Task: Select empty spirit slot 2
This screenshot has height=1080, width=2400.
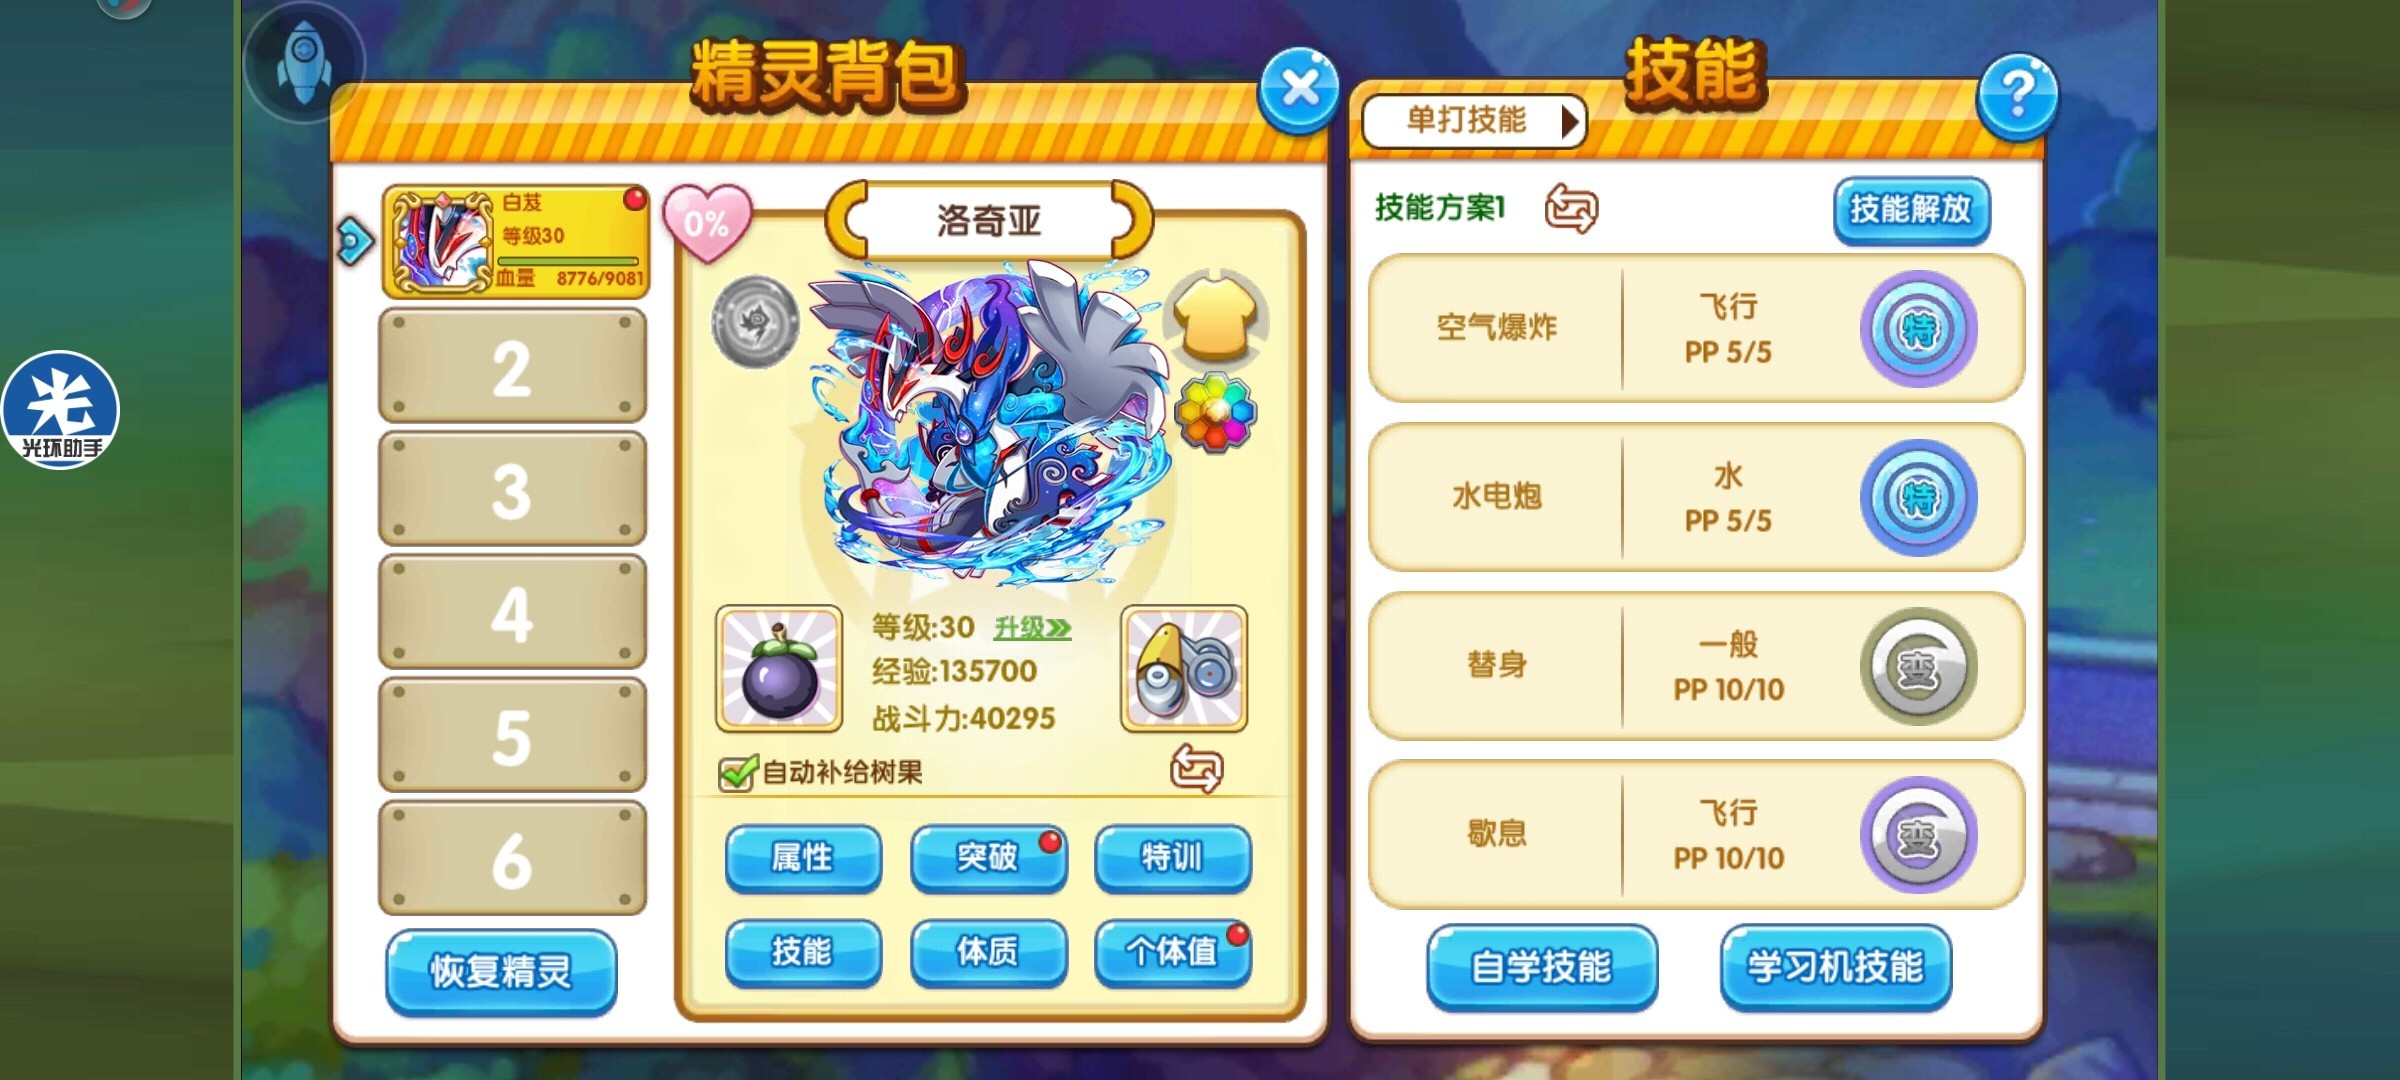Action: coord(512,366)
